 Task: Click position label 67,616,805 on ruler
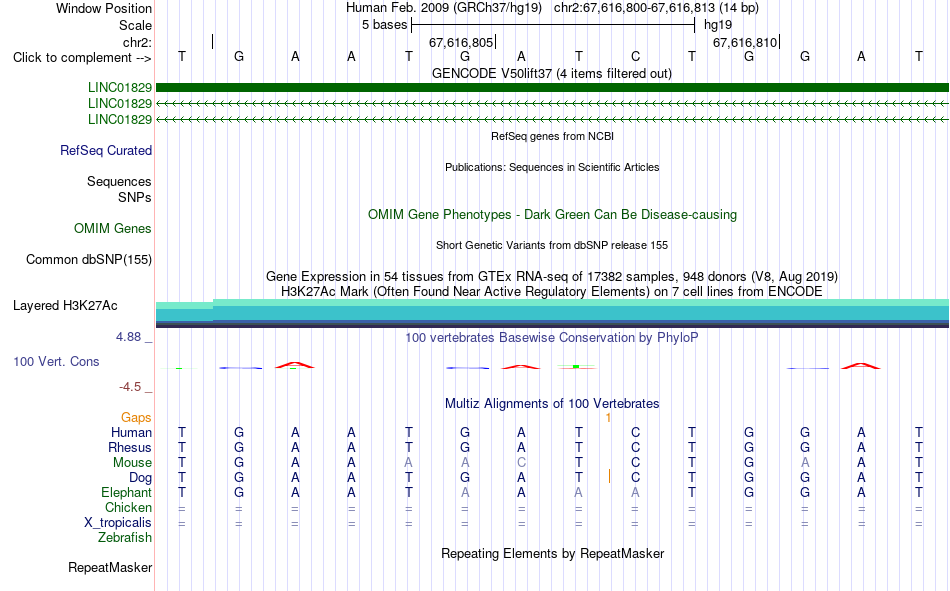click(x=461, y=42)
